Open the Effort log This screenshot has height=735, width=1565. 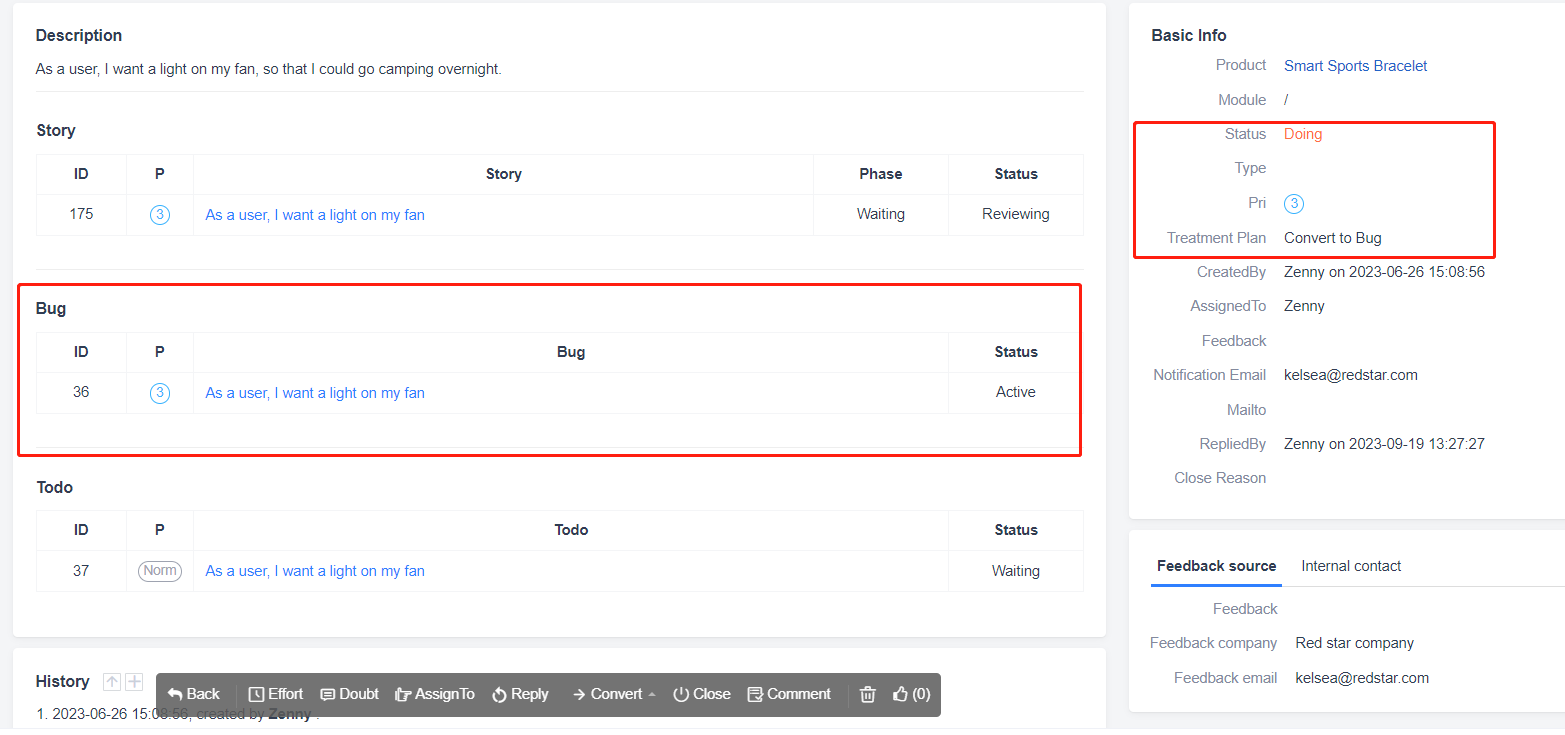tap(275, 694)
